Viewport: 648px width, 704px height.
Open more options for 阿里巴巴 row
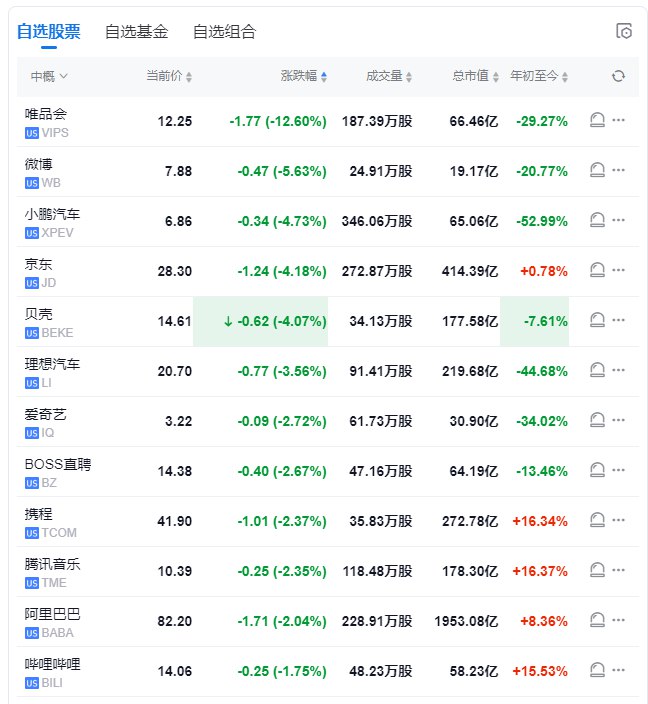tap(618, 620)
